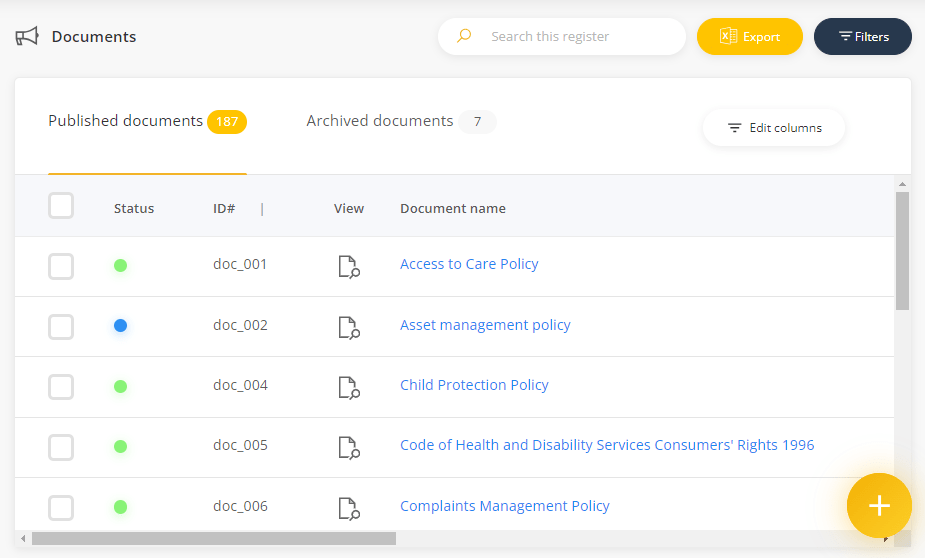Tick the checkbox for doc_001
Image resolution: width=925 pixels, height=558 pixels.
61,267
